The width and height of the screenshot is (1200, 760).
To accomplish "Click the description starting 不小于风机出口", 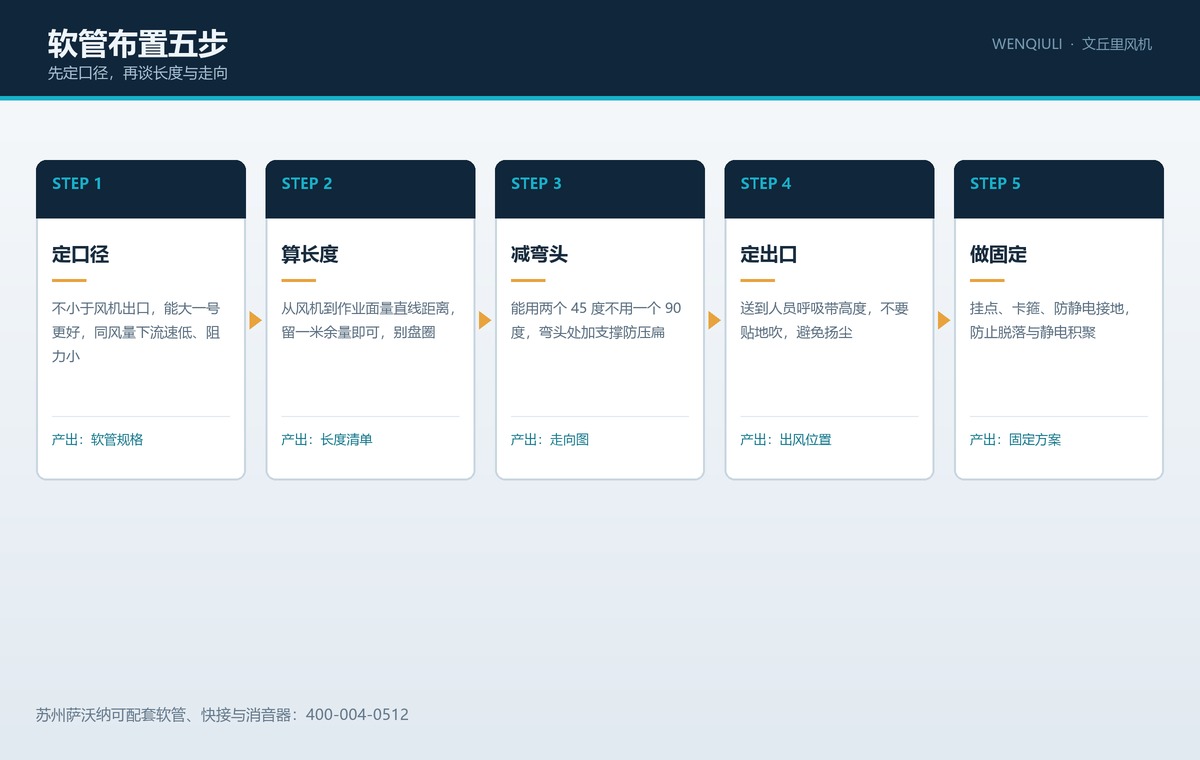I will click(138, 332).
